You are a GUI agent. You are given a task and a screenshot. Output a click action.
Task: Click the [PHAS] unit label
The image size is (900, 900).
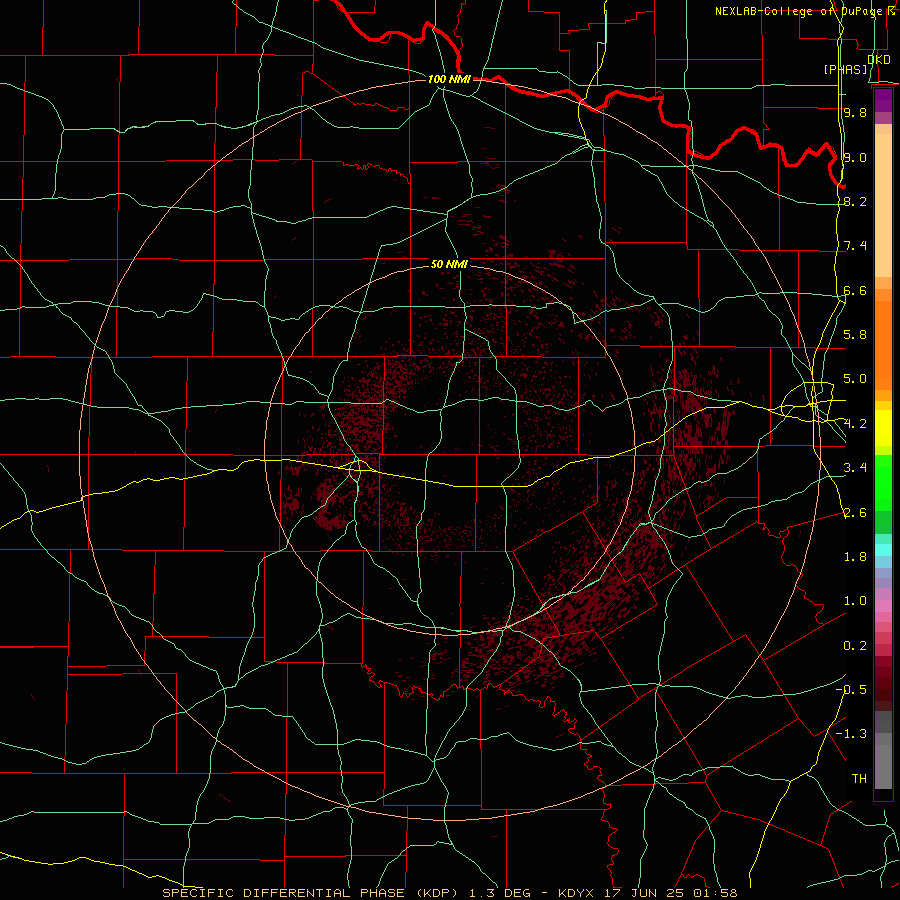click(845, 69)
